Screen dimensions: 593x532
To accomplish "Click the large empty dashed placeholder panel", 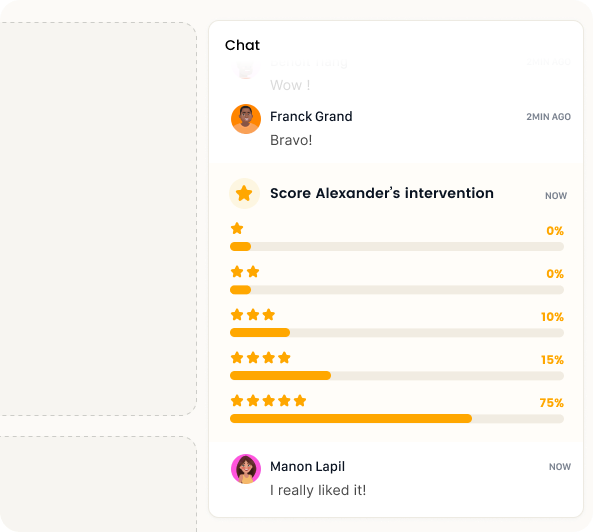I will click(98, 219).
